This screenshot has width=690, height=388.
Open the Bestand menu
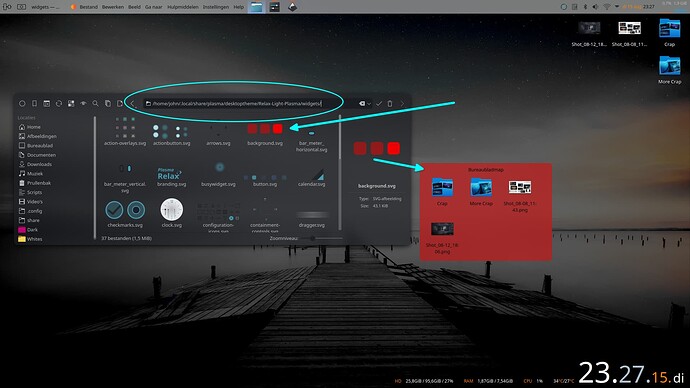click(x=88, y=7)
